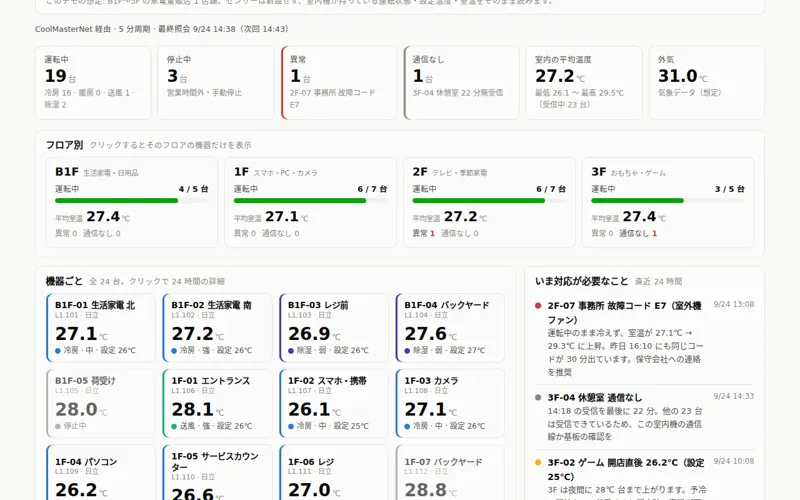This screenshot has height=500, width=800.
Task: Click the yellow dot beside 3F-02 ゲーム alert
Action: point(538,463)
